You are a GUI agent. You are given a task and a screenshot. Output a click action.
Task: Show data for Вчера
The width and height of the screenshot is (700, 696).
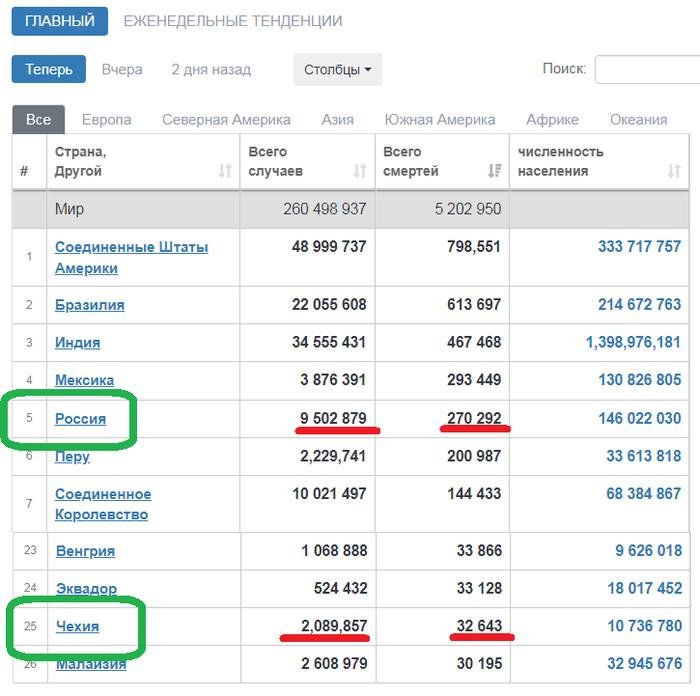[x=122, y=70]
